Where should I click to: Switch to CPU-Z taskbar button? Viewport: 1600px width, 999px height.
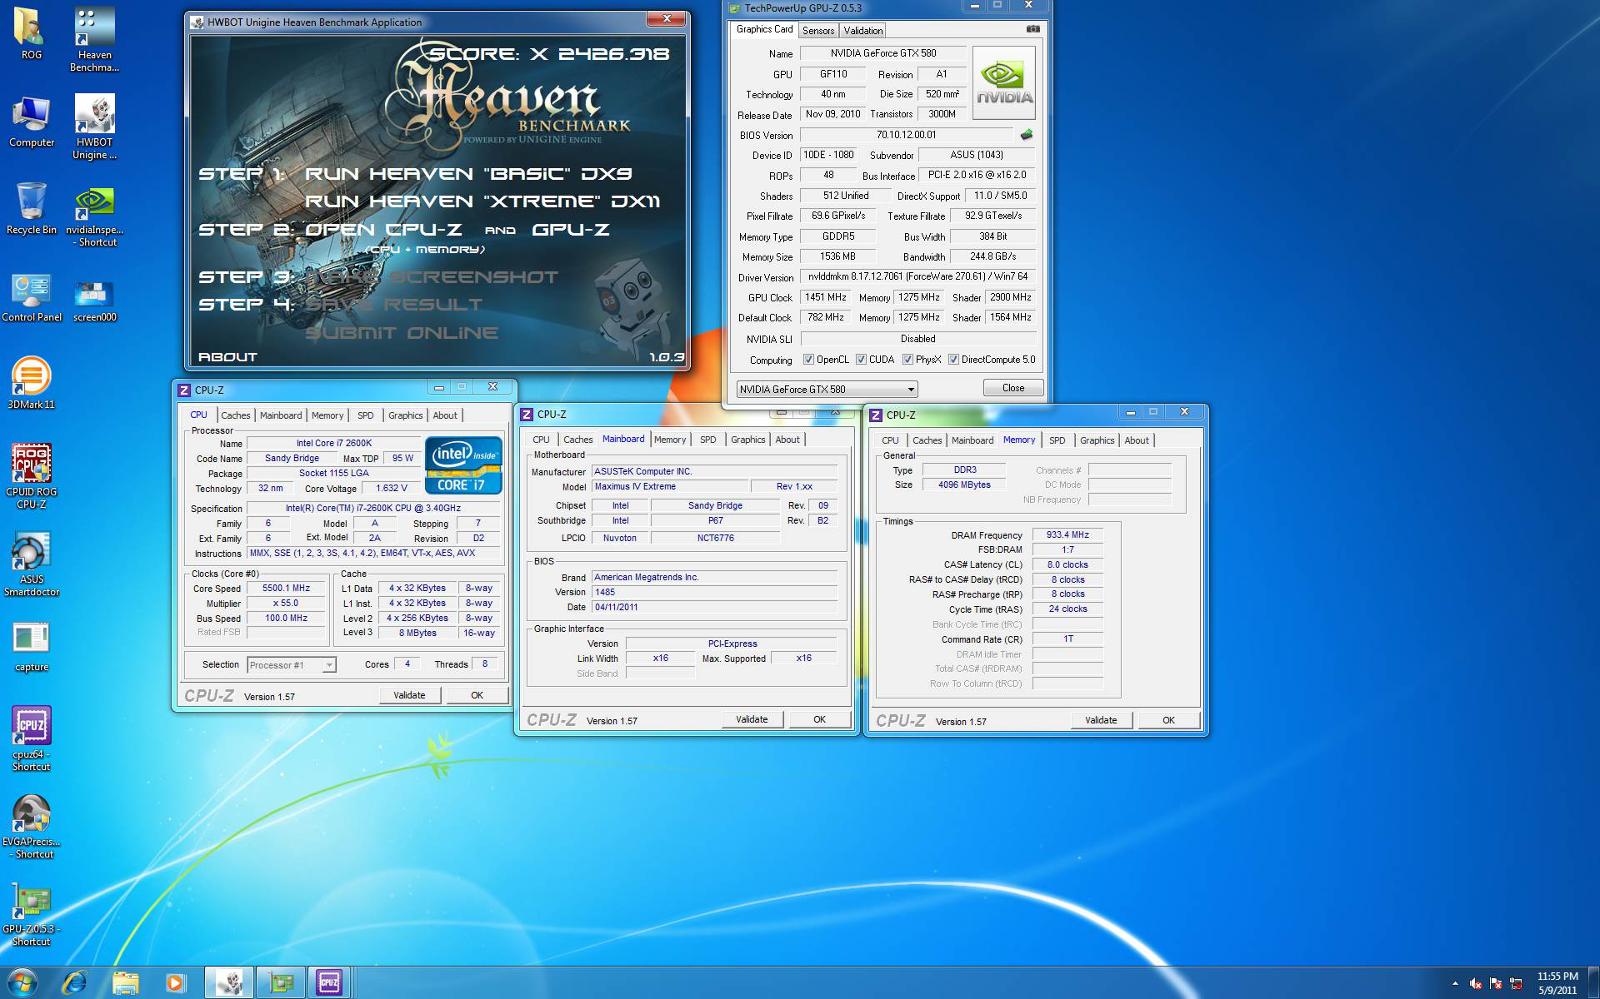click(x=329, y=983)
